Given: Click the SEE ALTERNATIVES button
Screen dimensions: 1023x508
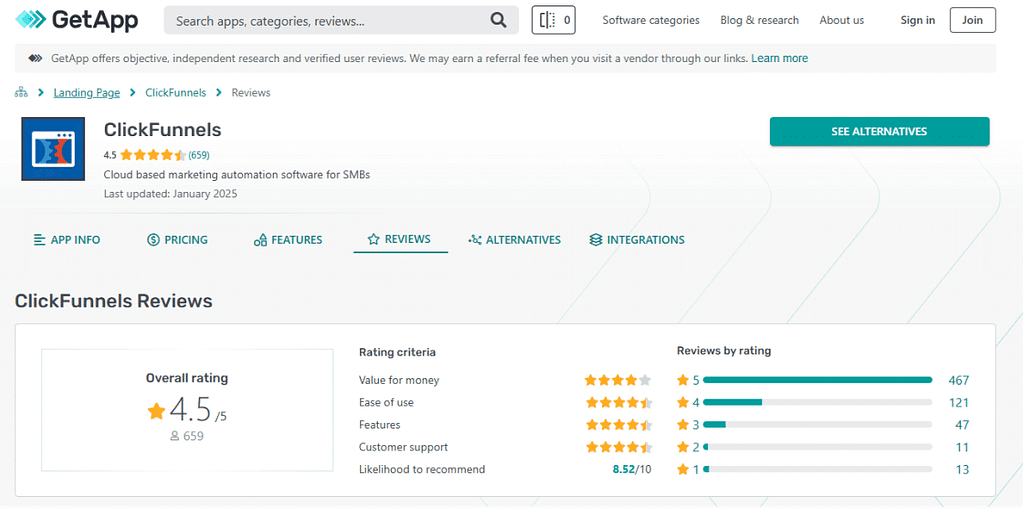Looking at the screenshot, I should (x=879, y=132).
